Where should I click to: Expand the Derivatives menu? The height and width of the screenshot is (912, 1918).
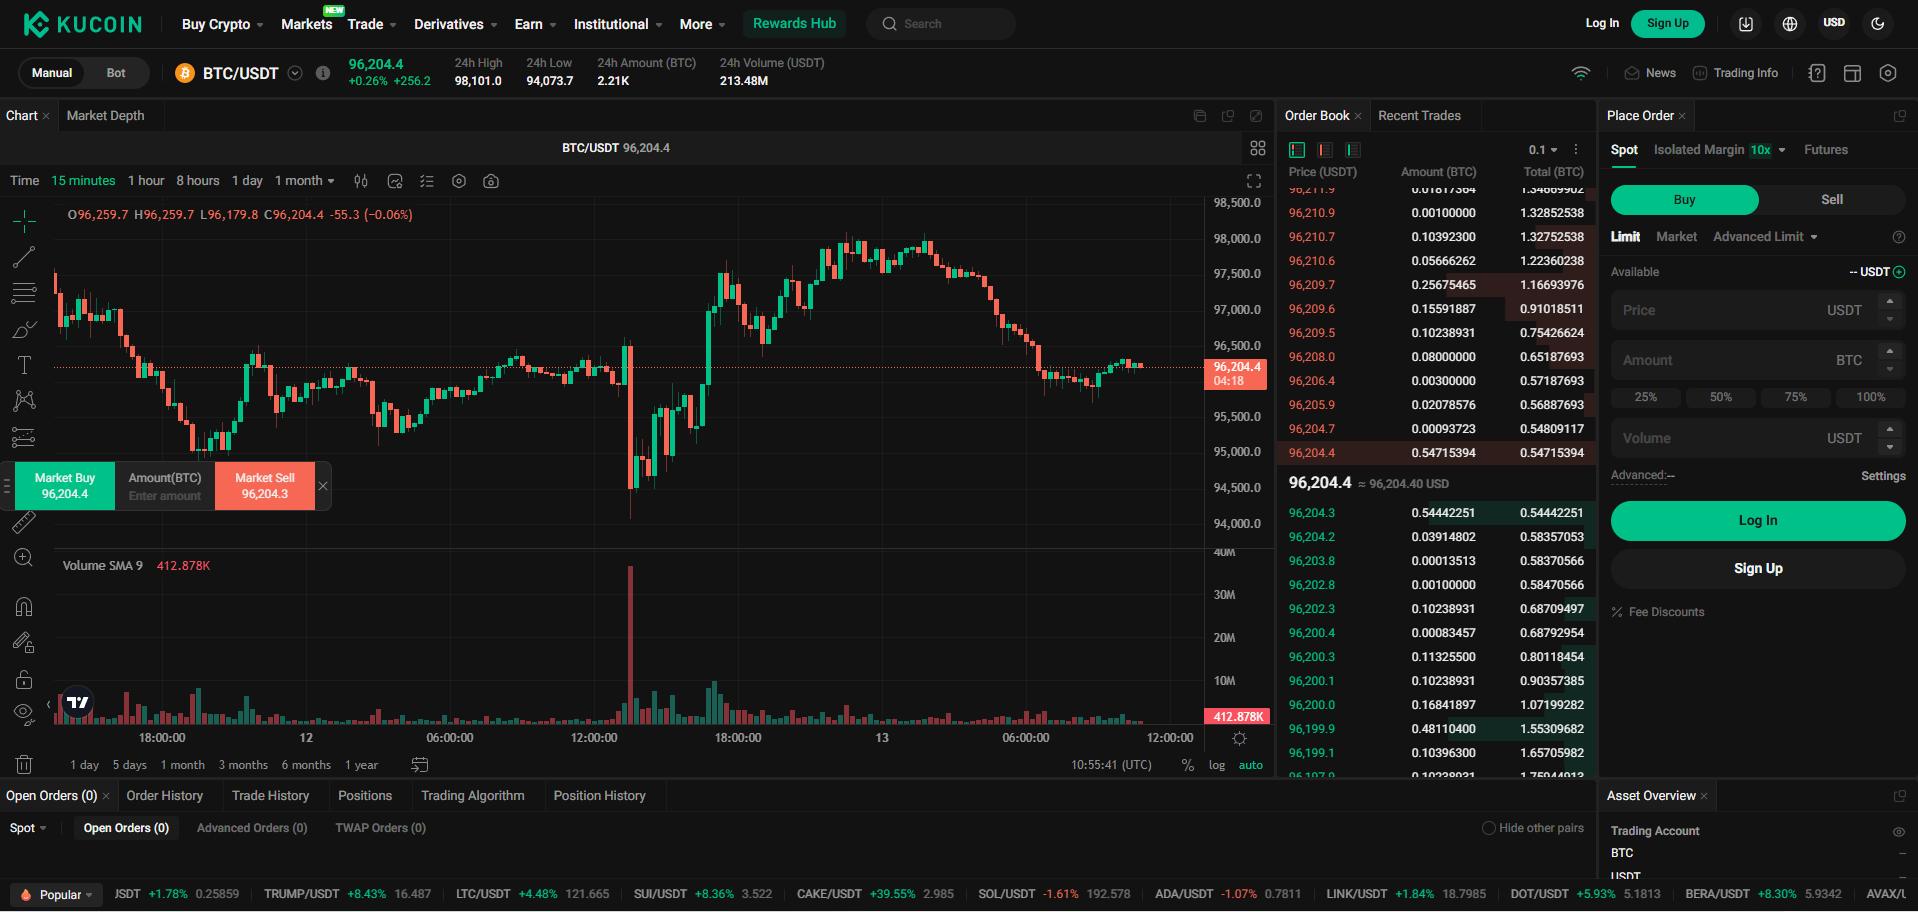tap(456, 24)
